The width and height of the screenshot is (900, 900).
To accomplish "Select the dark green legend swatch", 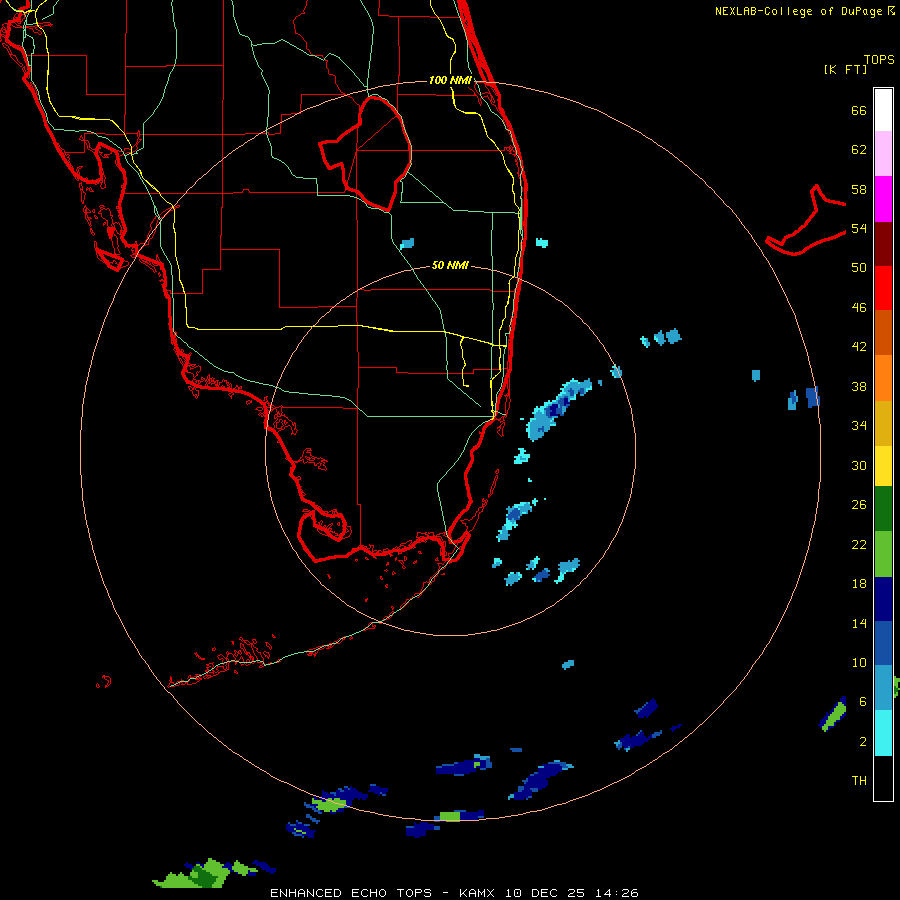I will [x=883, y=509].
